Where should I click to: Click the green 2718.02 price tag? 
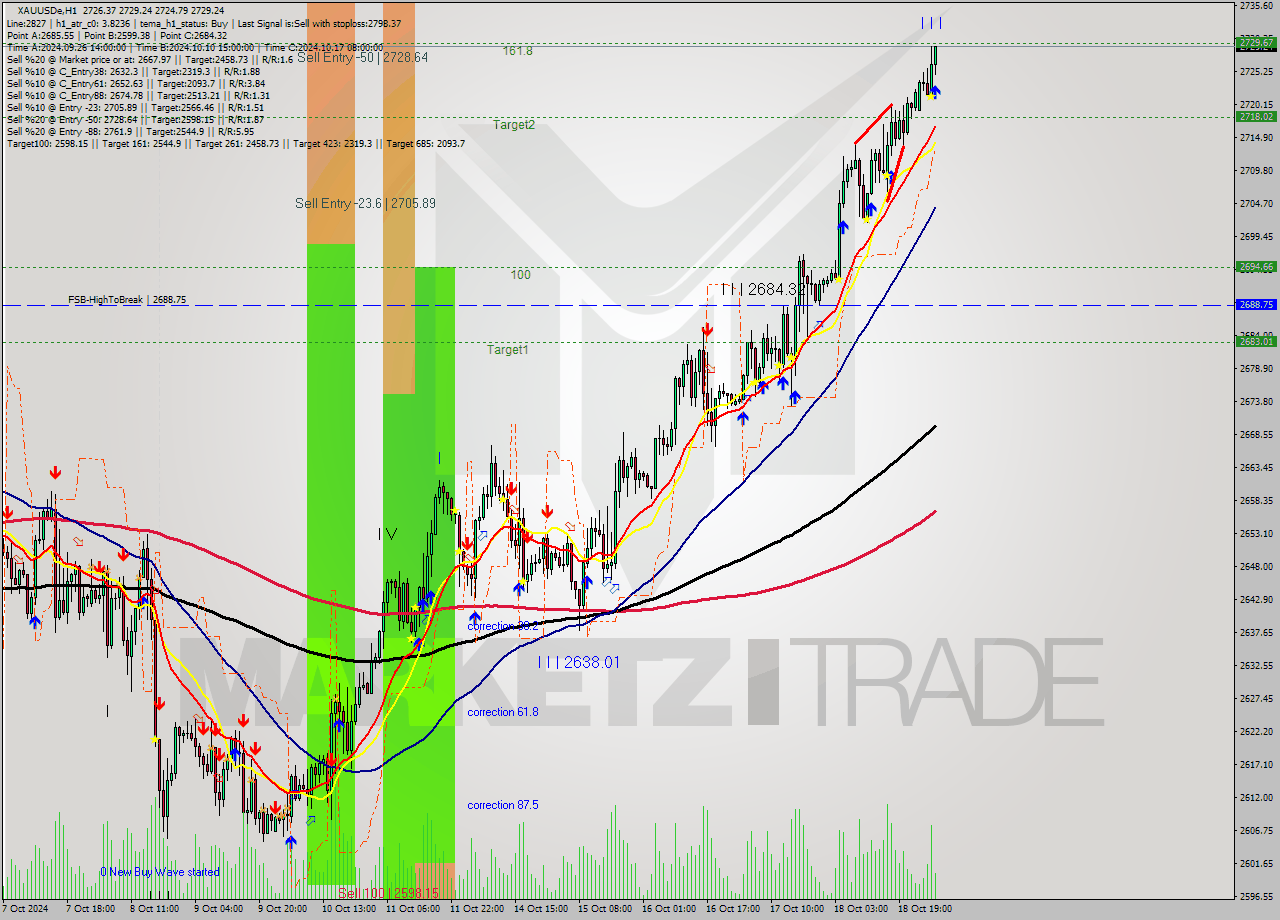pyautogui.click(x=1256, y=116)
